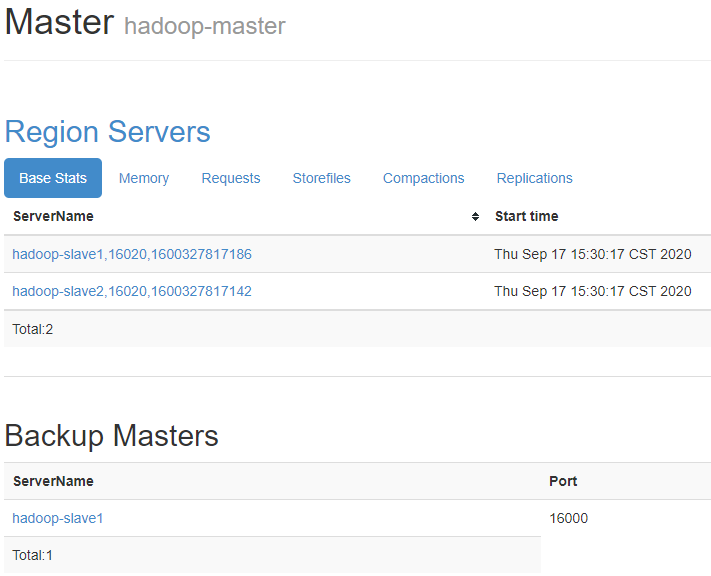This screenshot has height=576, width=711.
Task: Click the Region Servers ServerName column header
Action: [53, 216]
